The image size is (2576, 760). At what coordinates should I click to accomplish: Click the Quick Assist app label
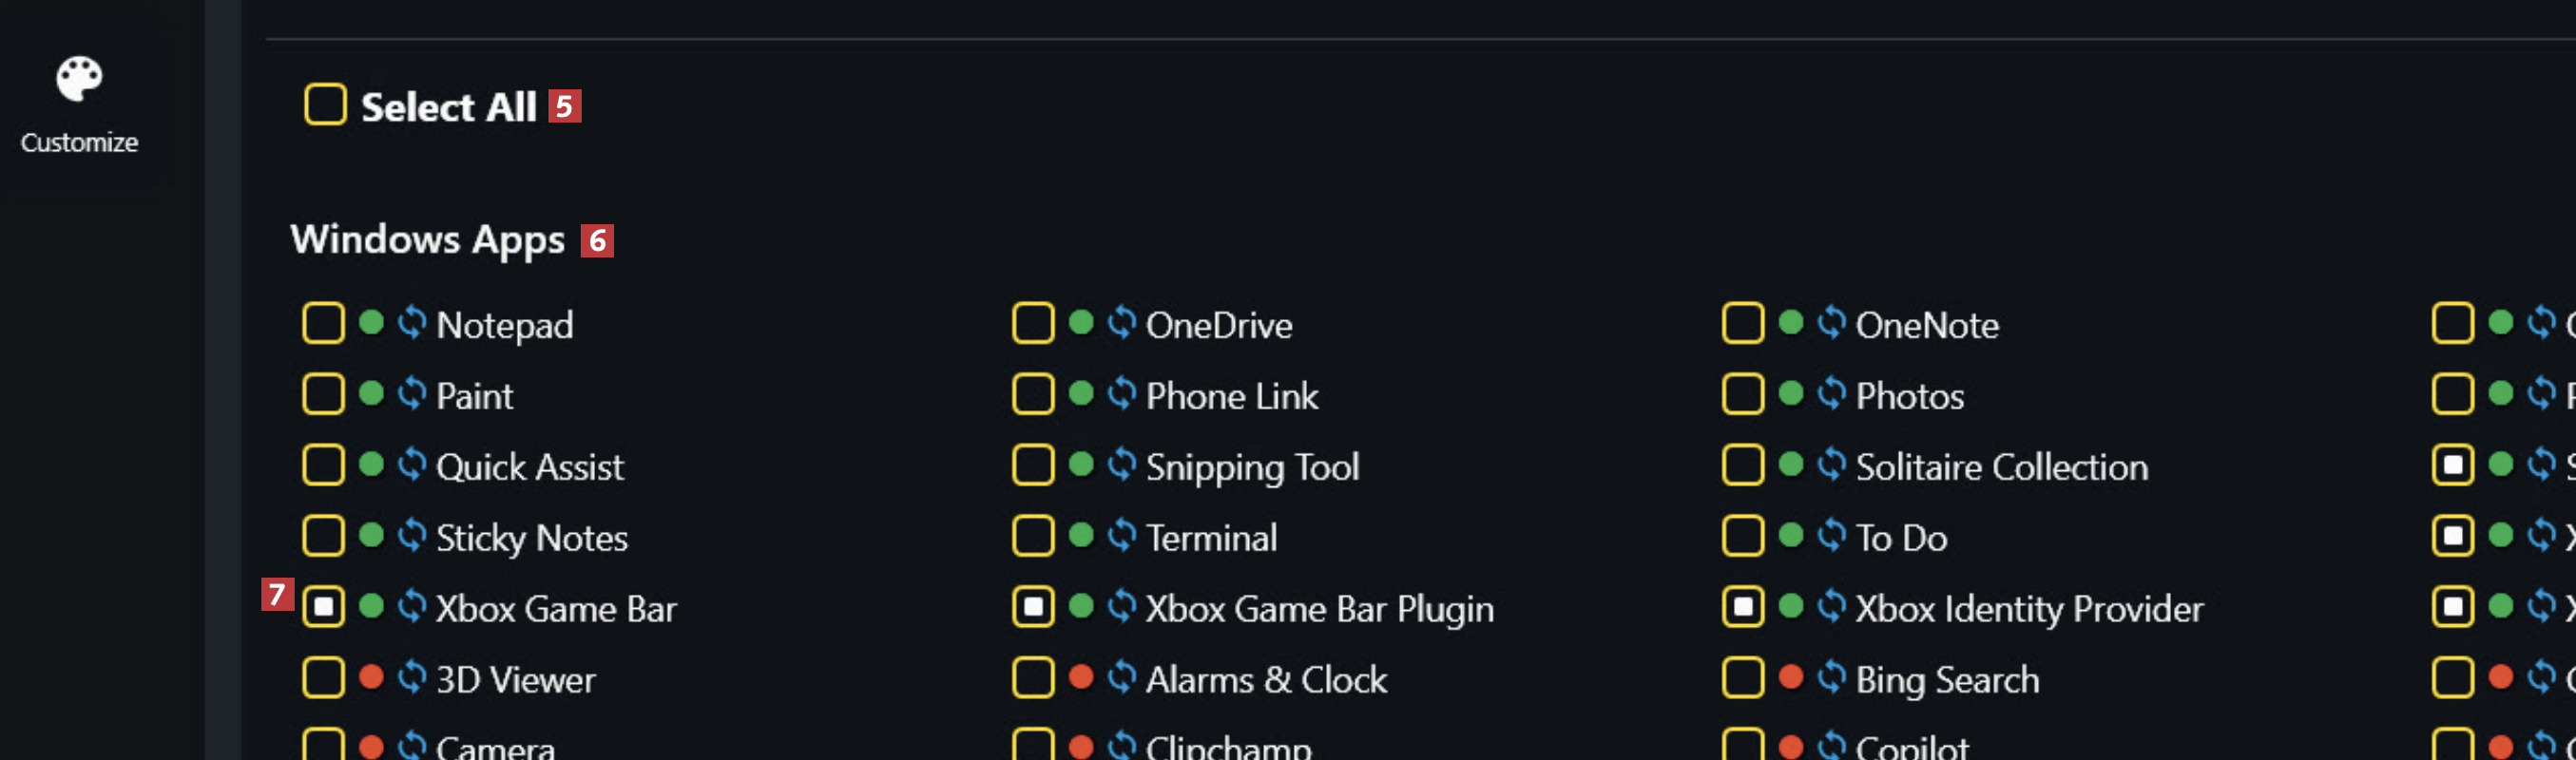tap(530, 467)
